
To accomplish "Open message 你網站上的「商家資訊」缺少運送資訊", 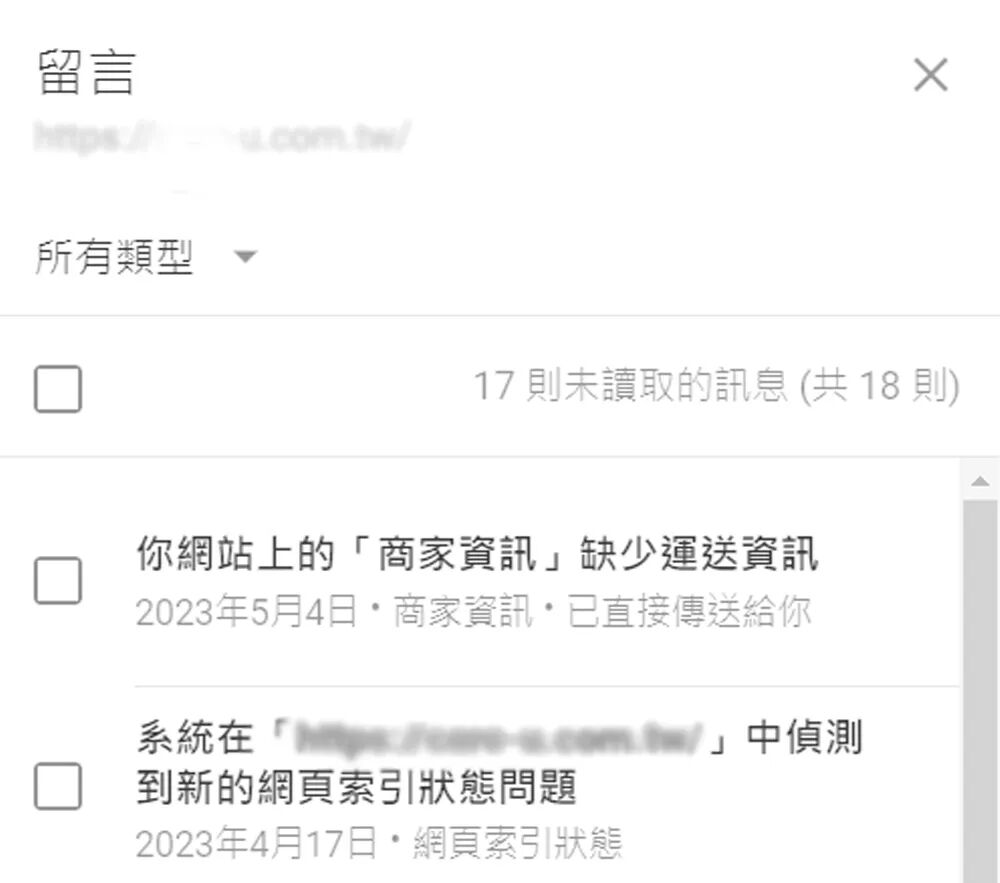I will point(477,553).
